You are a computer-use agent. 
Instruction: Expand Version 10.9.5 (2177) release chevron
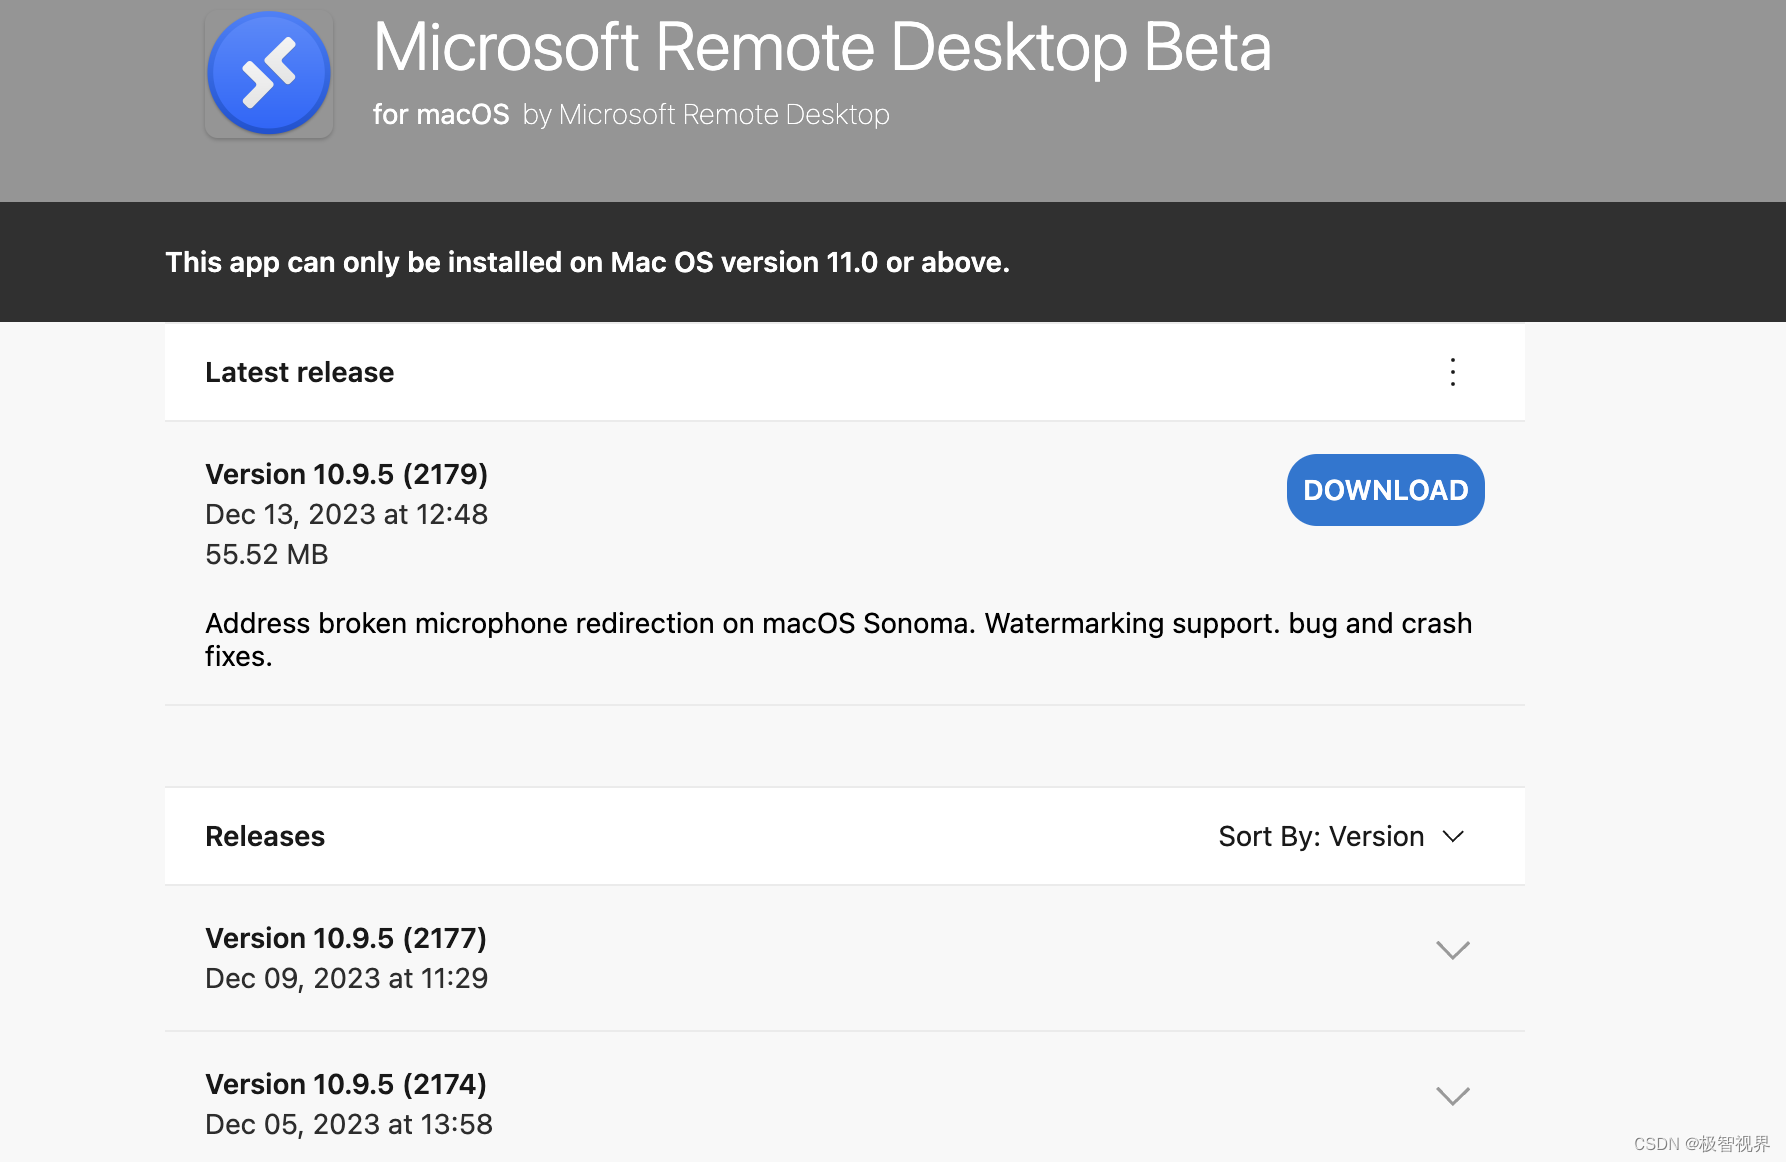point(1453,950)
